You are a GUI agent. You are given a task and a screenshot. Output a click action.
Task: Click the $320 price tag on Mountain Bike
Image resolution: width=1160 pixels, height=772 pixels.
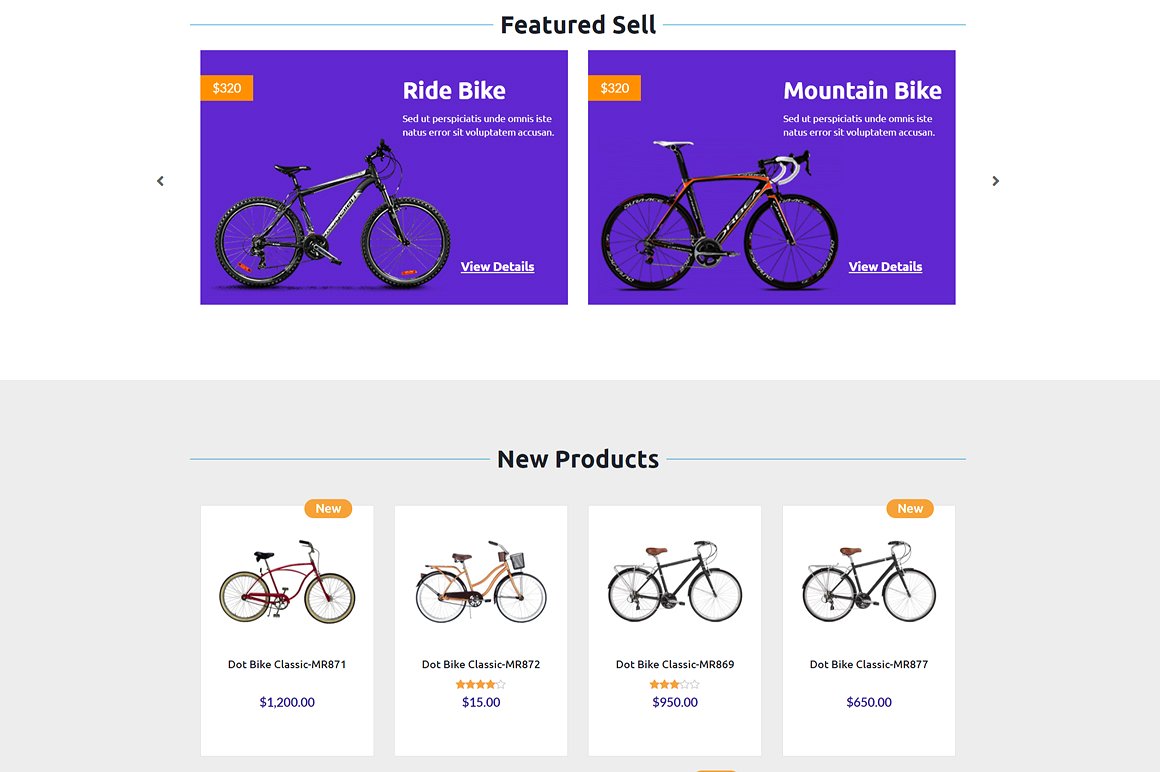point(615,88)
